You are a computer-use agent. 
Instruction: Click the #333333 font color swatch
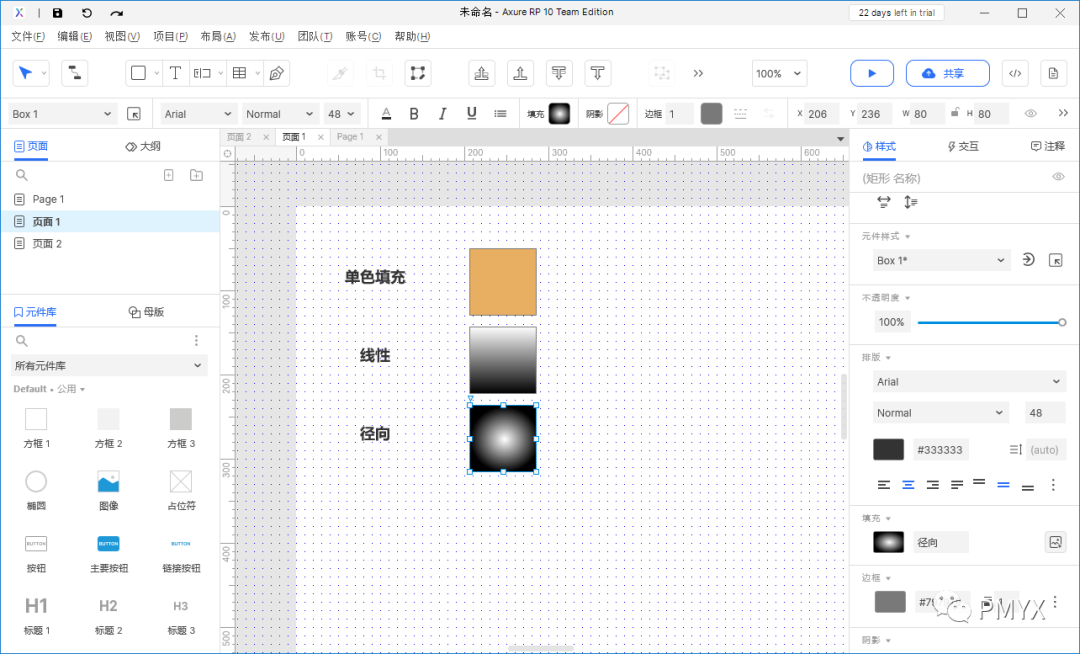click(x=889, y=450)
